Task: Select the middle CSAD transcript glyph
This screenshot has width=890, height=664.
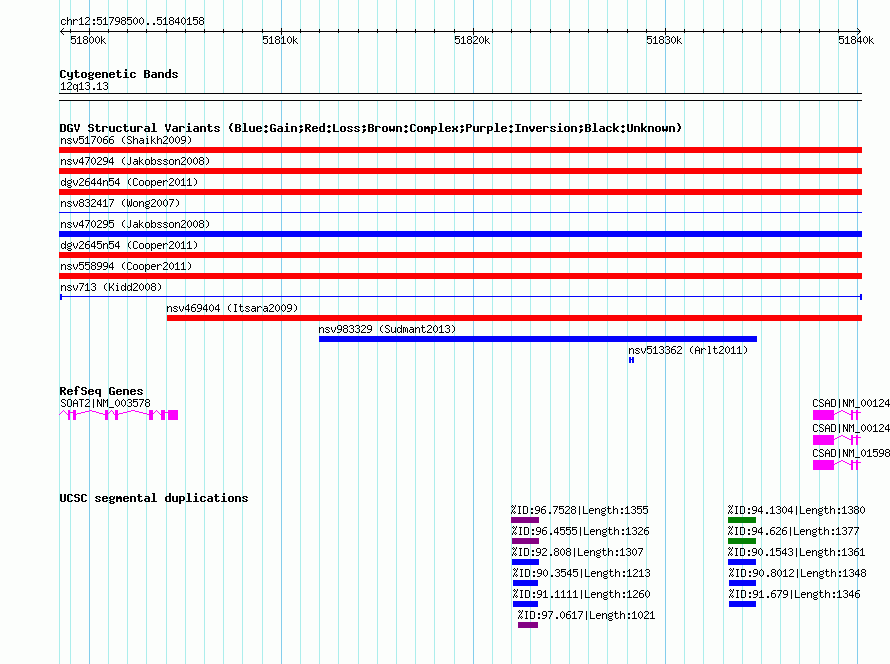Action: [x=837, y=440]
